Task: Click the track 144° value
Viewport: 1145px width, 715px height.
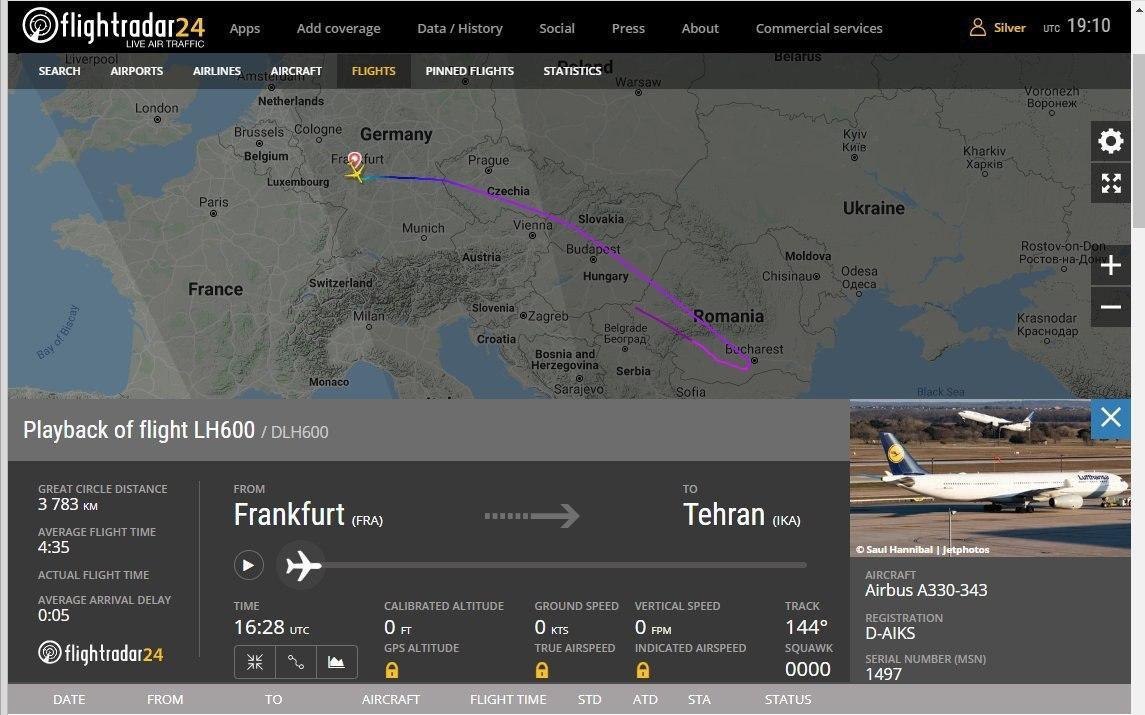Action: [806, 627]
